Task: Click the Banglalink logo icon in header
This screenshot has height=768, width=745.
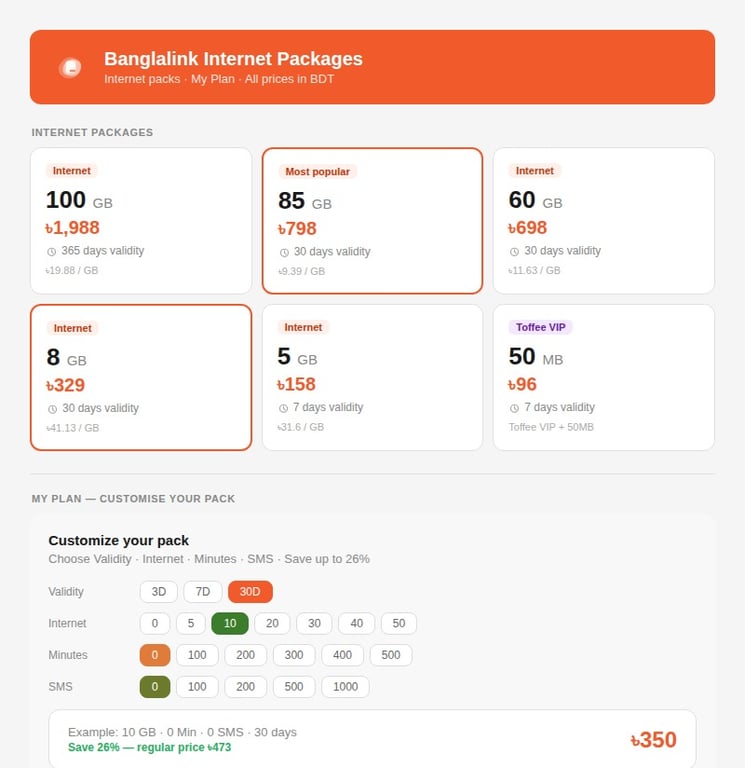Action: coord(70,68)
